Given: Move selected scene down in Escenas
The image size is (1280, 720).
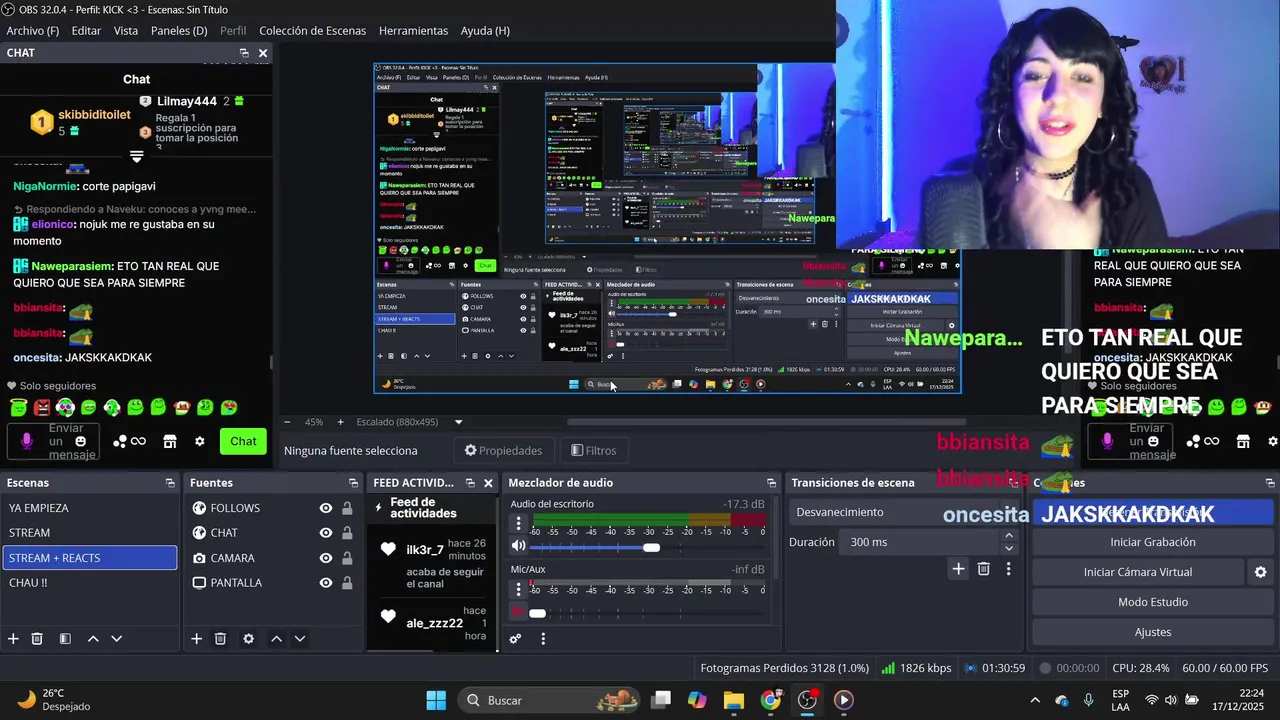Looking at the screenshot, I should pyautogui.click(x=116, y=639).
